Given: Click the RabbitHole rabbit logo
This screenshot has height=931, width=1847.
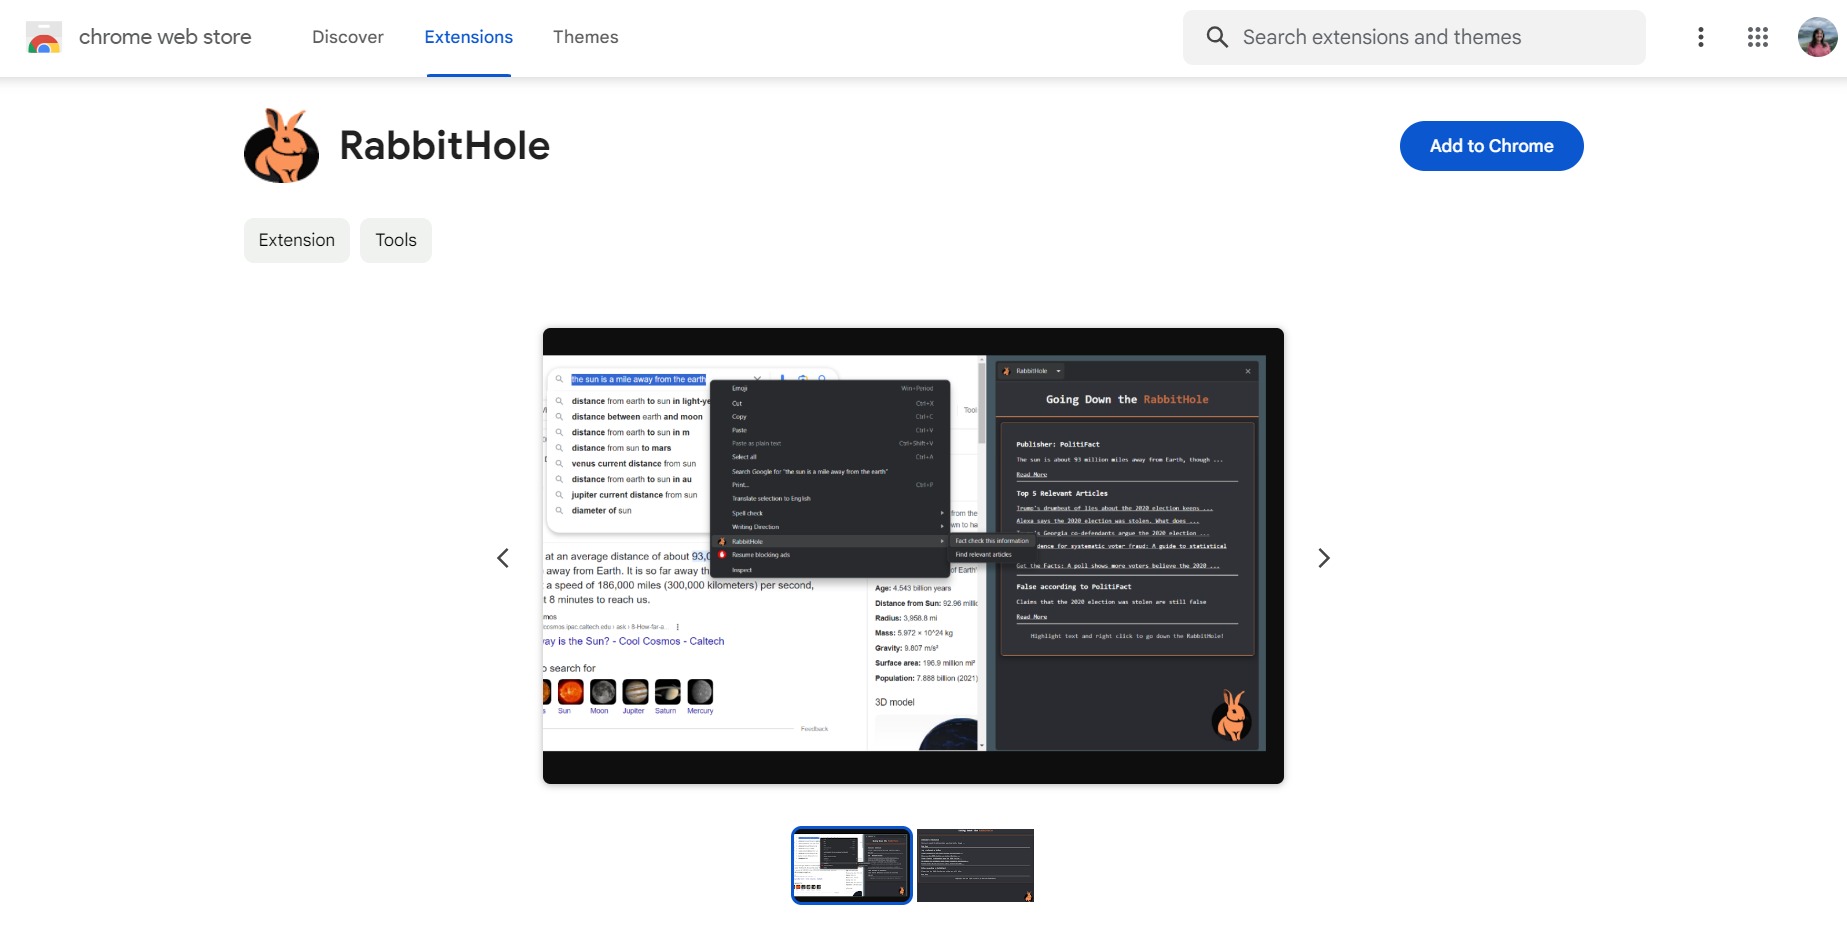Looking at the screenshot, I should point(281,145).
